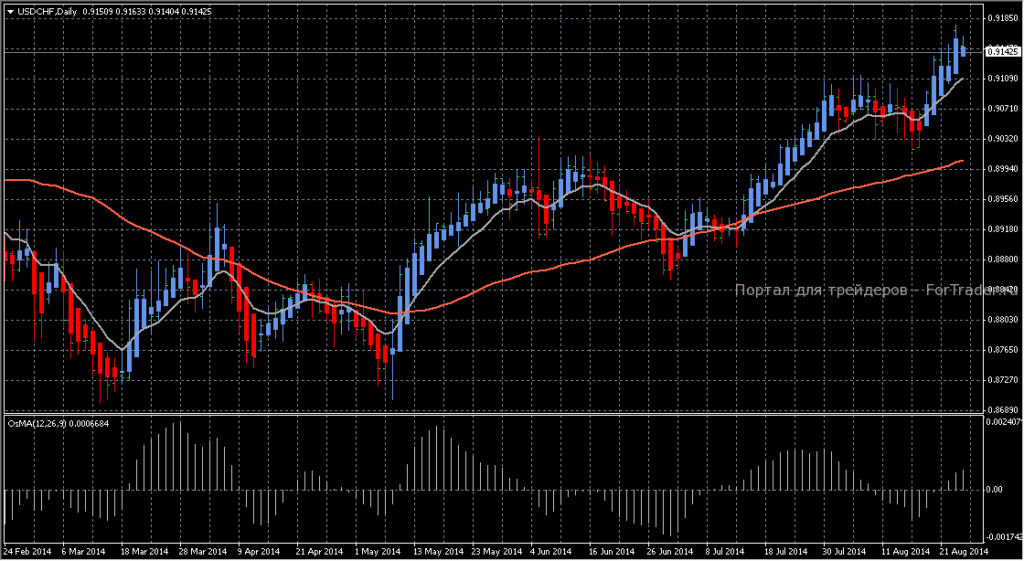1024x561 pixels.
Task: Click the 30 Jul 2014 date label
Action: click(846, 552)
